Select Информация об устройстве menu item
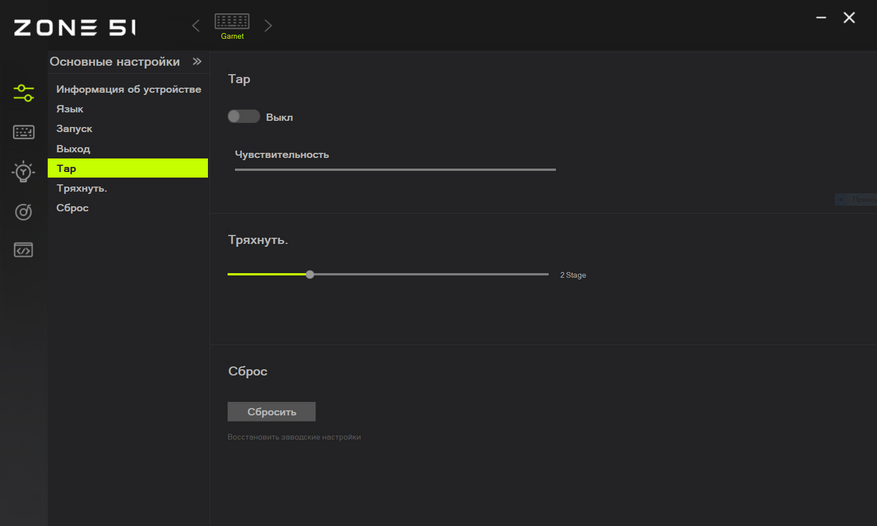 coord(128,90)
